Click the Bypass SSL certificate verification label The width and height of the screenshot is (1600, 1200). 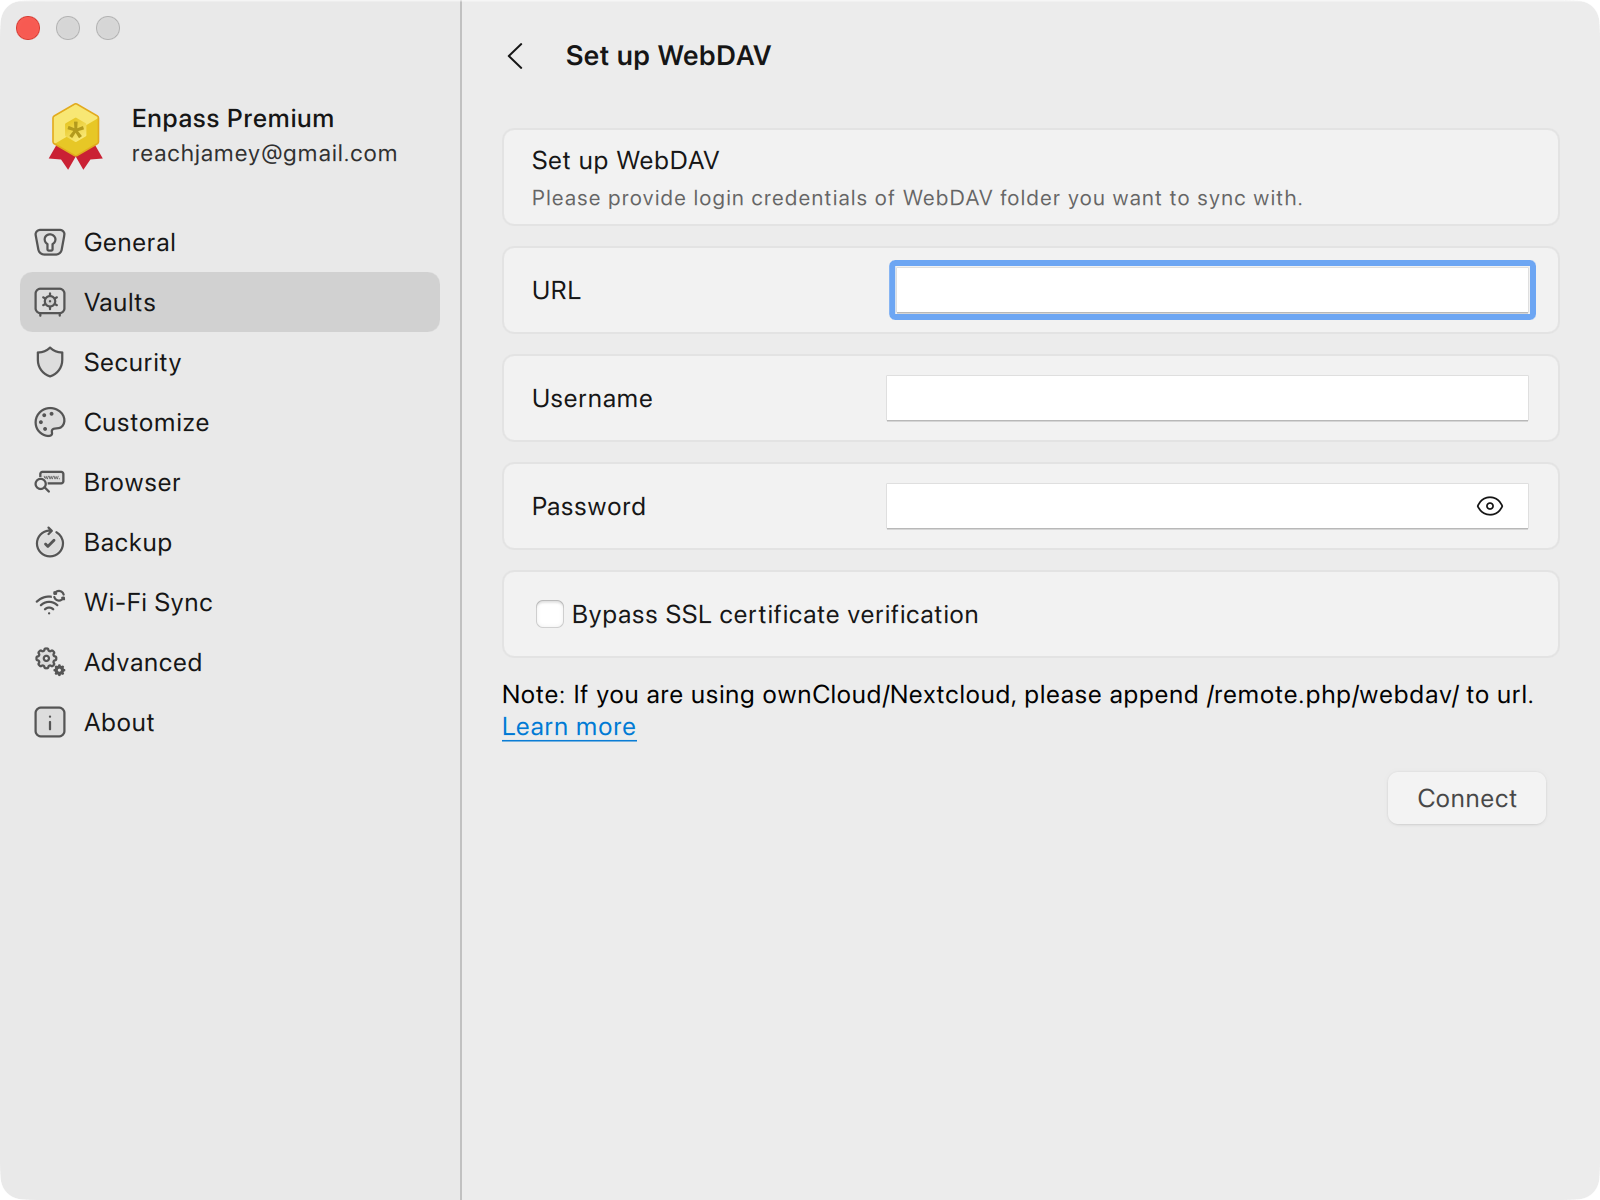pyautogui.click(x=775, y=614)
